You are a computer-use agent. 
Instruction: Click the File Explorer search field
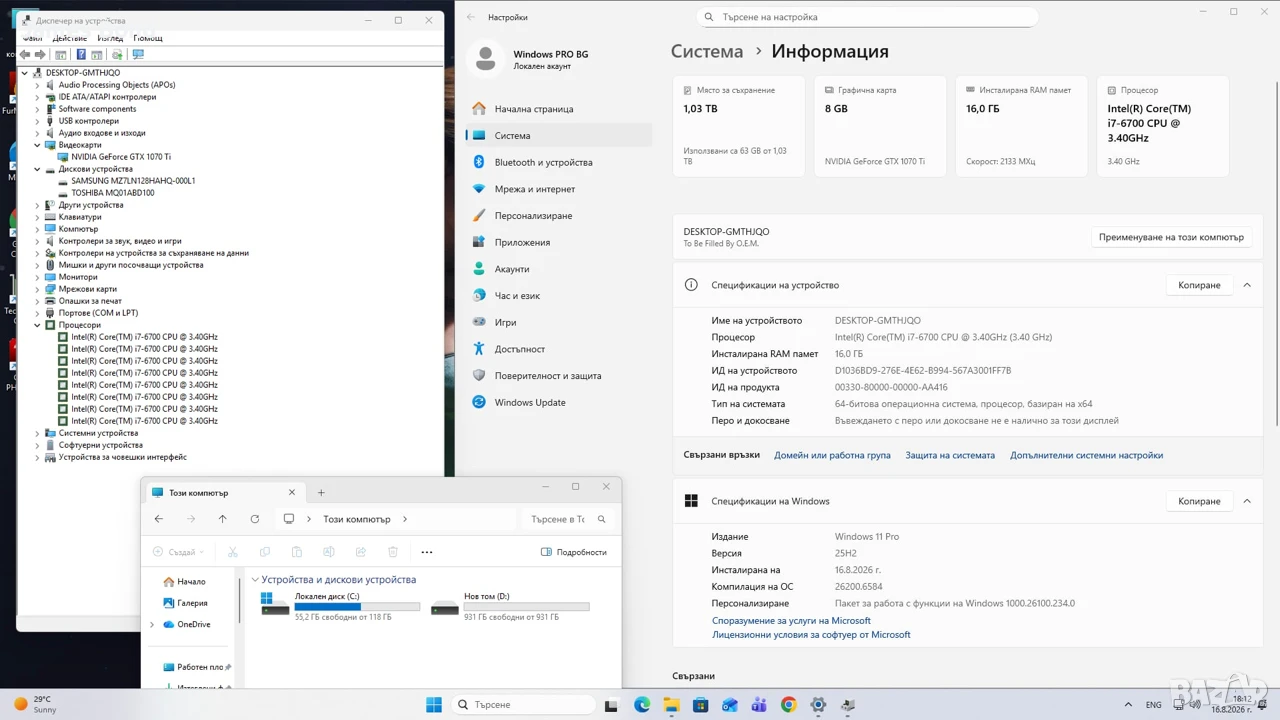(568, 519)
